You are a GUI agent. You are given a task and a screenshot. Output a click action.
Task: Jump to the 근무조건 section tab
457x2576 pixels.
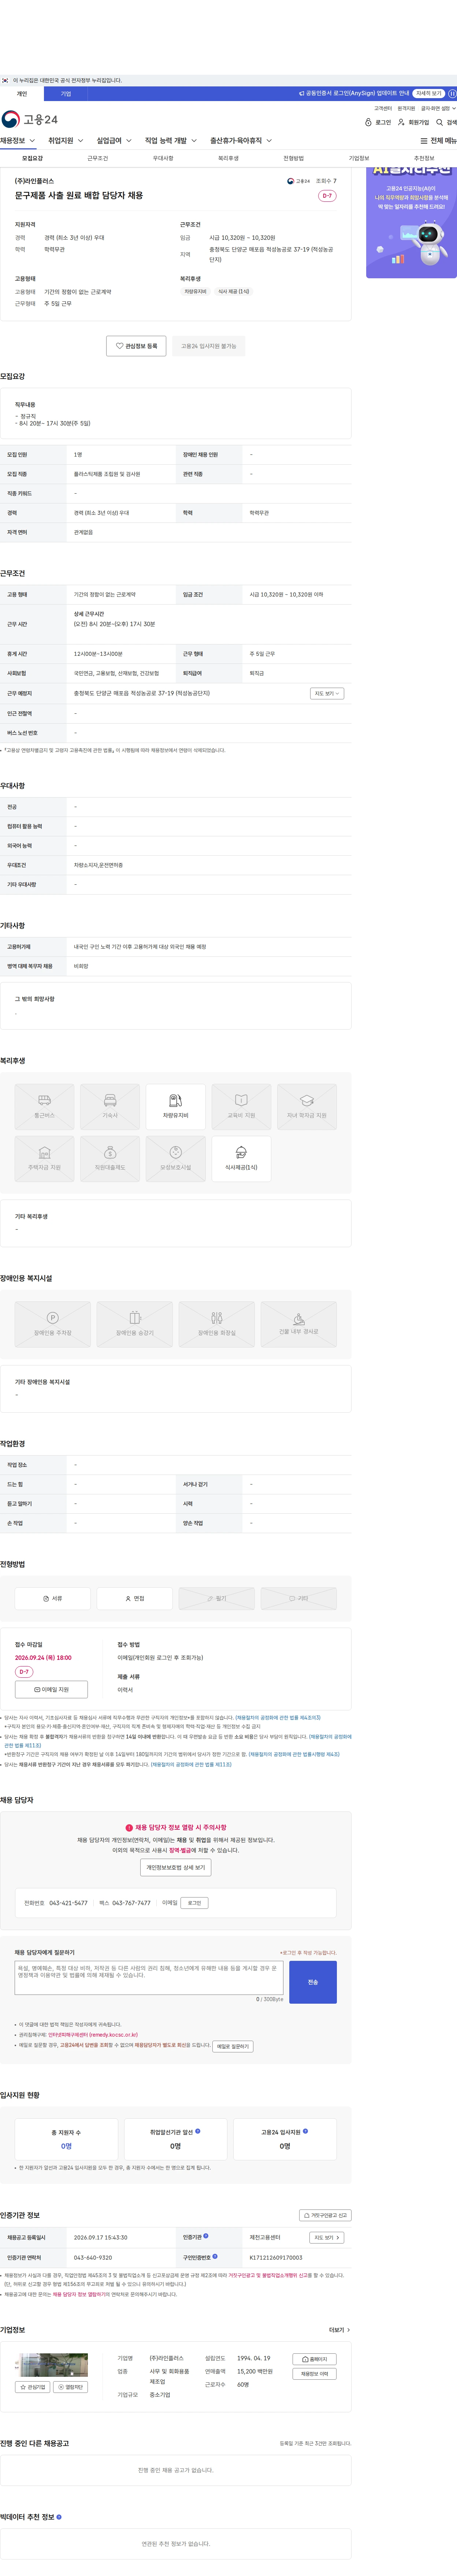pos(98,158)
